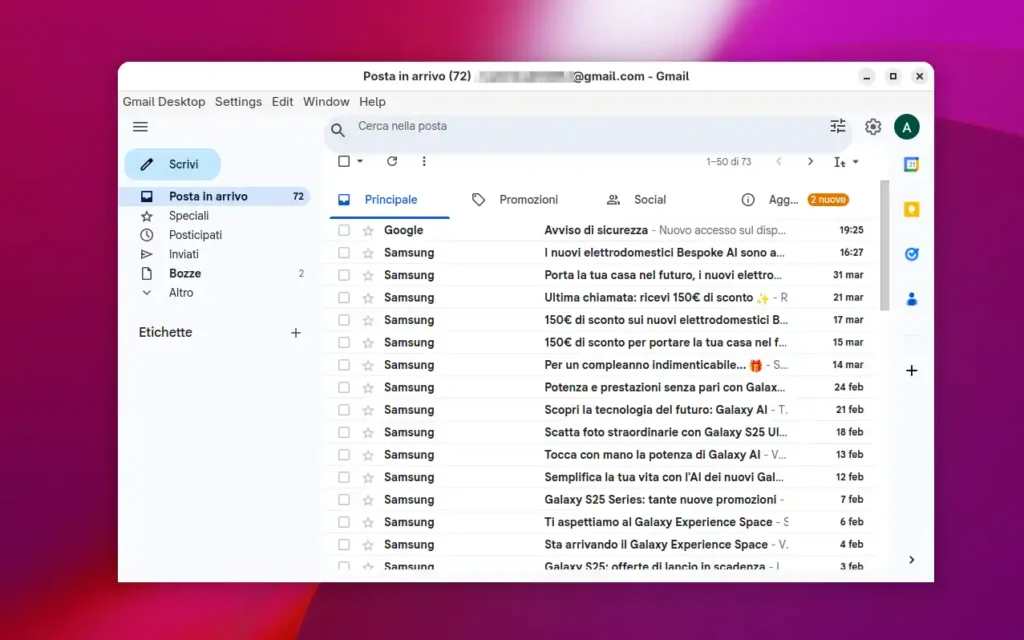Tick checkbox for Google Avviso di sicurezza email
The image size is (1024, 640).
pyautogui.click(x=344, y=231)
